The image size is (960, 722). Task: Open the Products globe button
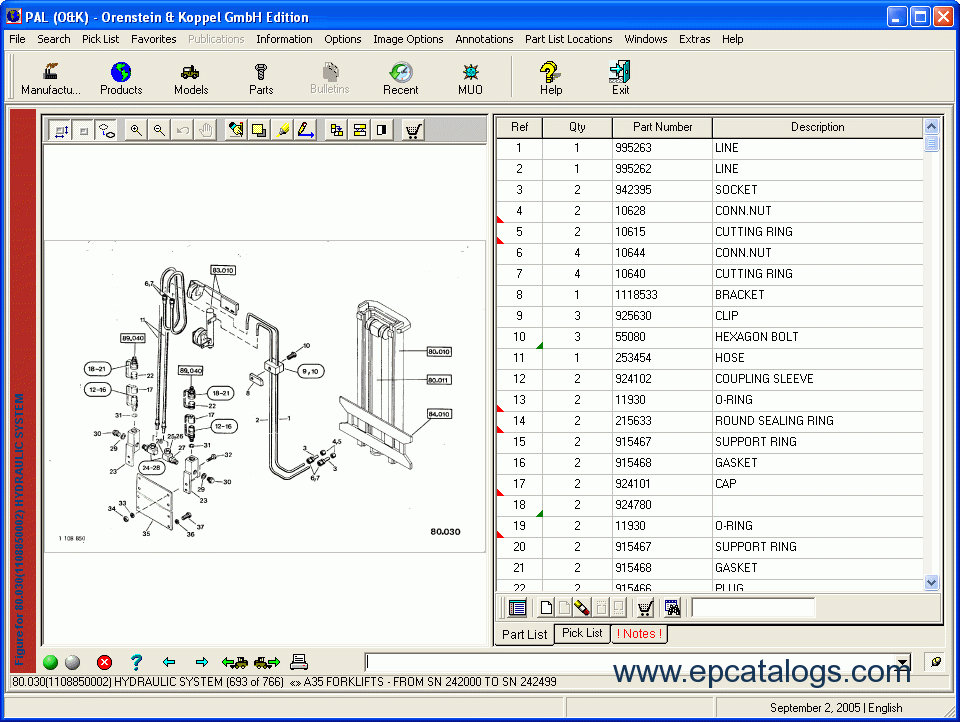pos(121,78)
